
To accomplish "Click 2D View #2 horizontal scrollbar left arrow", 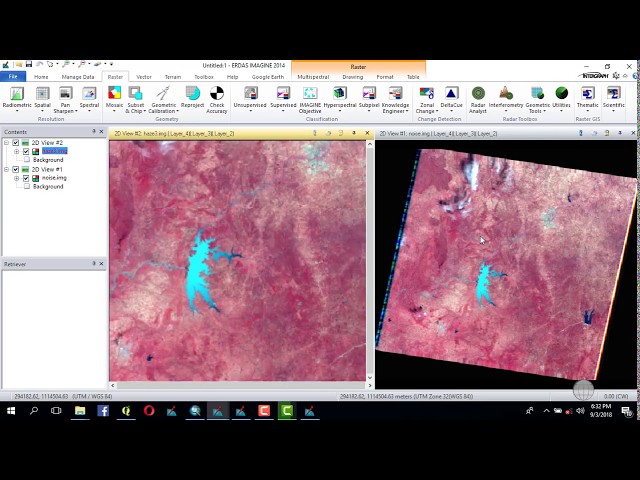I will click(113, 385).
